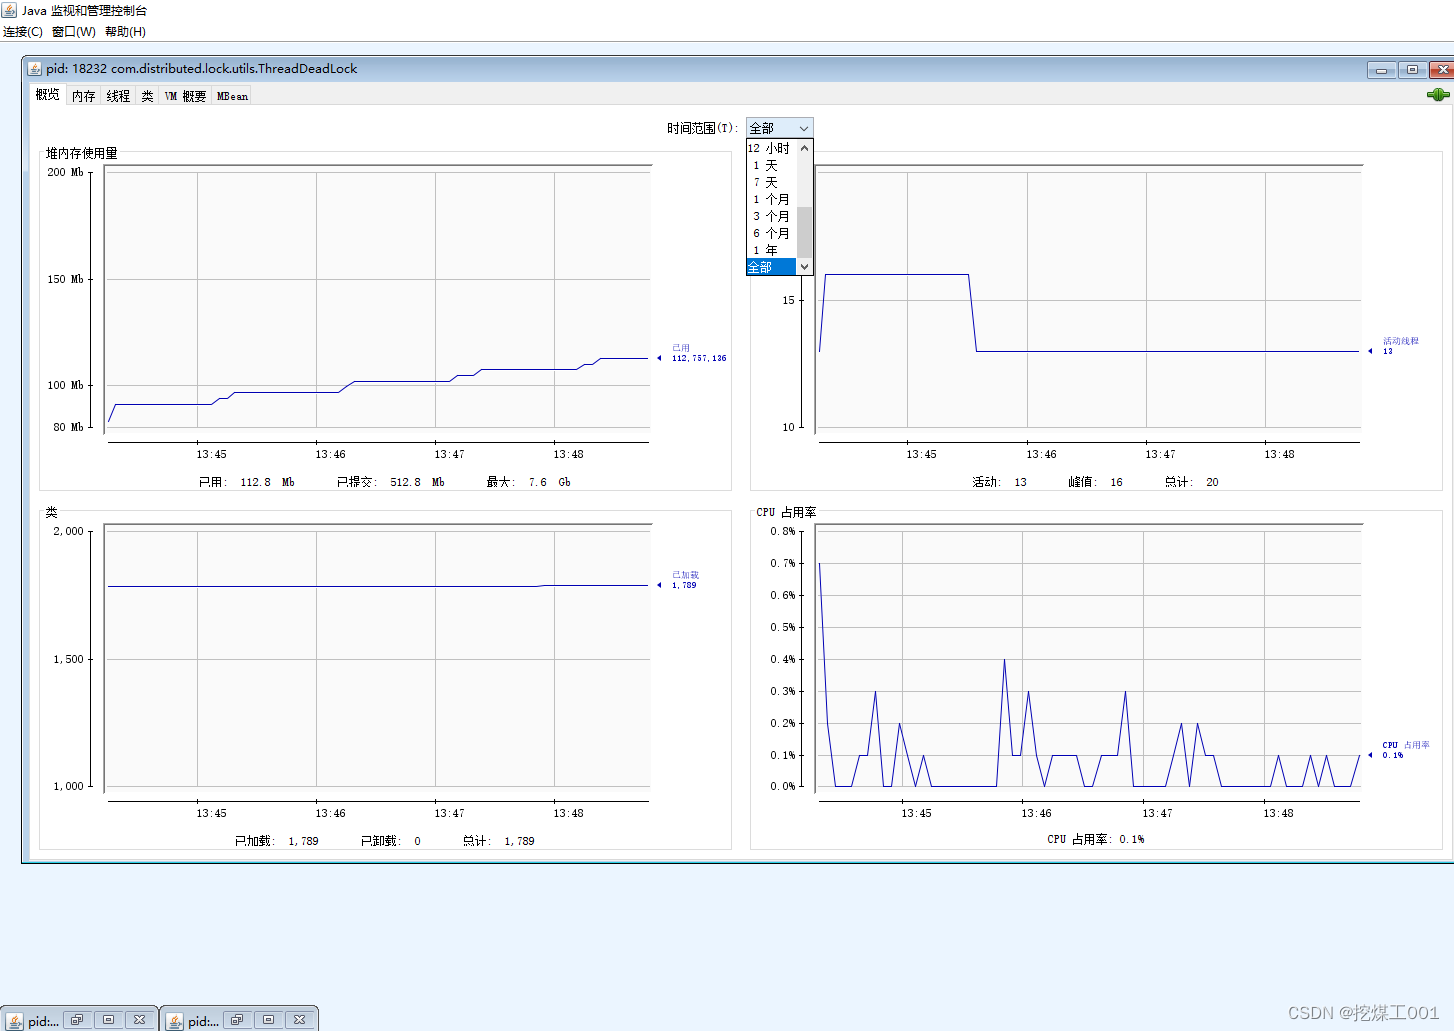Click the 活动: 13 value
This screenshot has width=1454, height=1031.
pos(999,482)
